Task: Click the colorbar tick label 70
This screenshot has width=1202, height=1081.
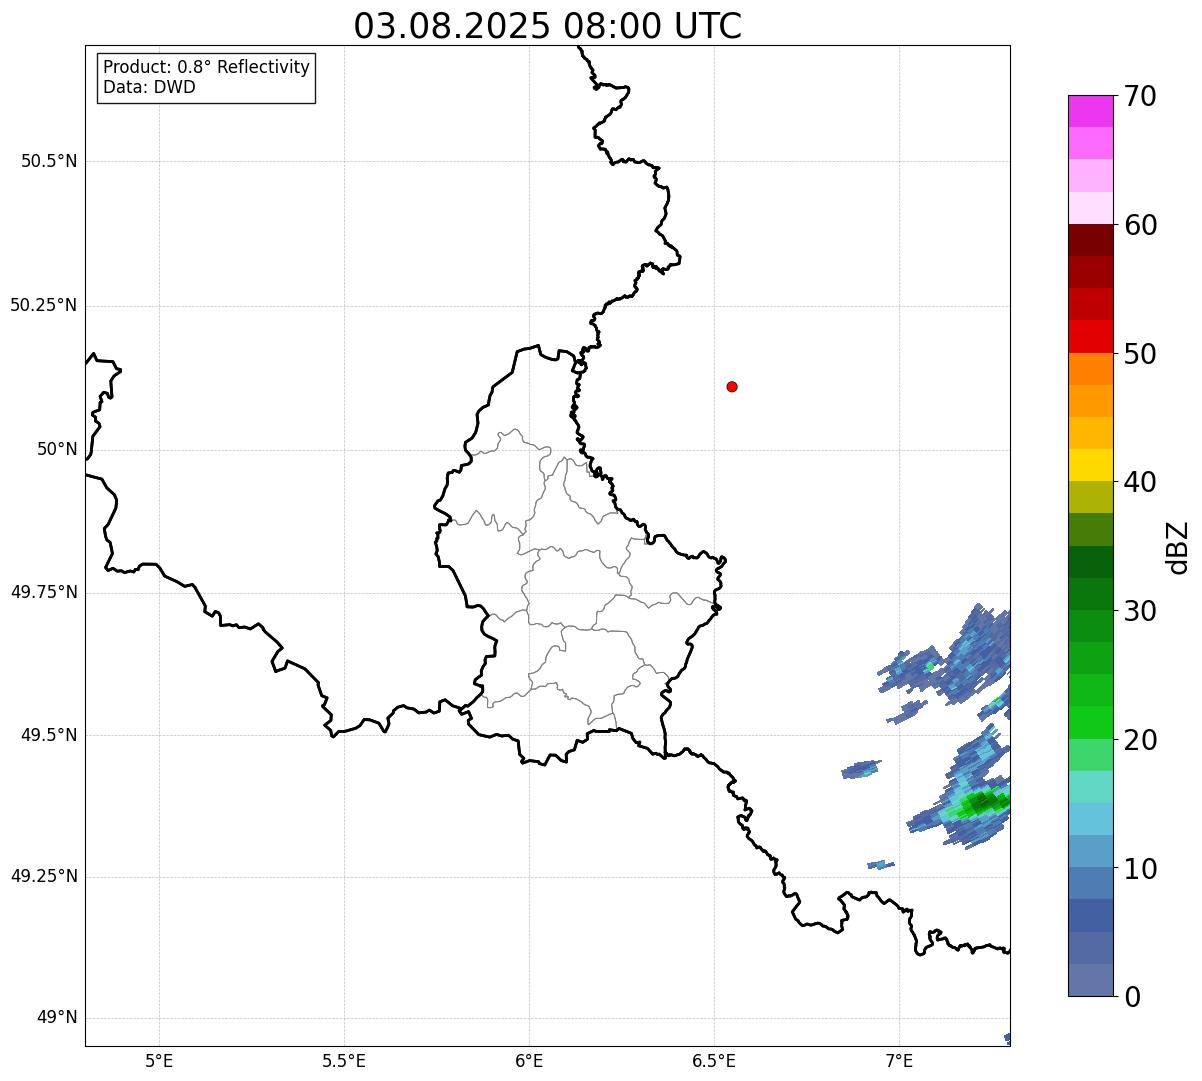Action: [x=1140, y=96]
